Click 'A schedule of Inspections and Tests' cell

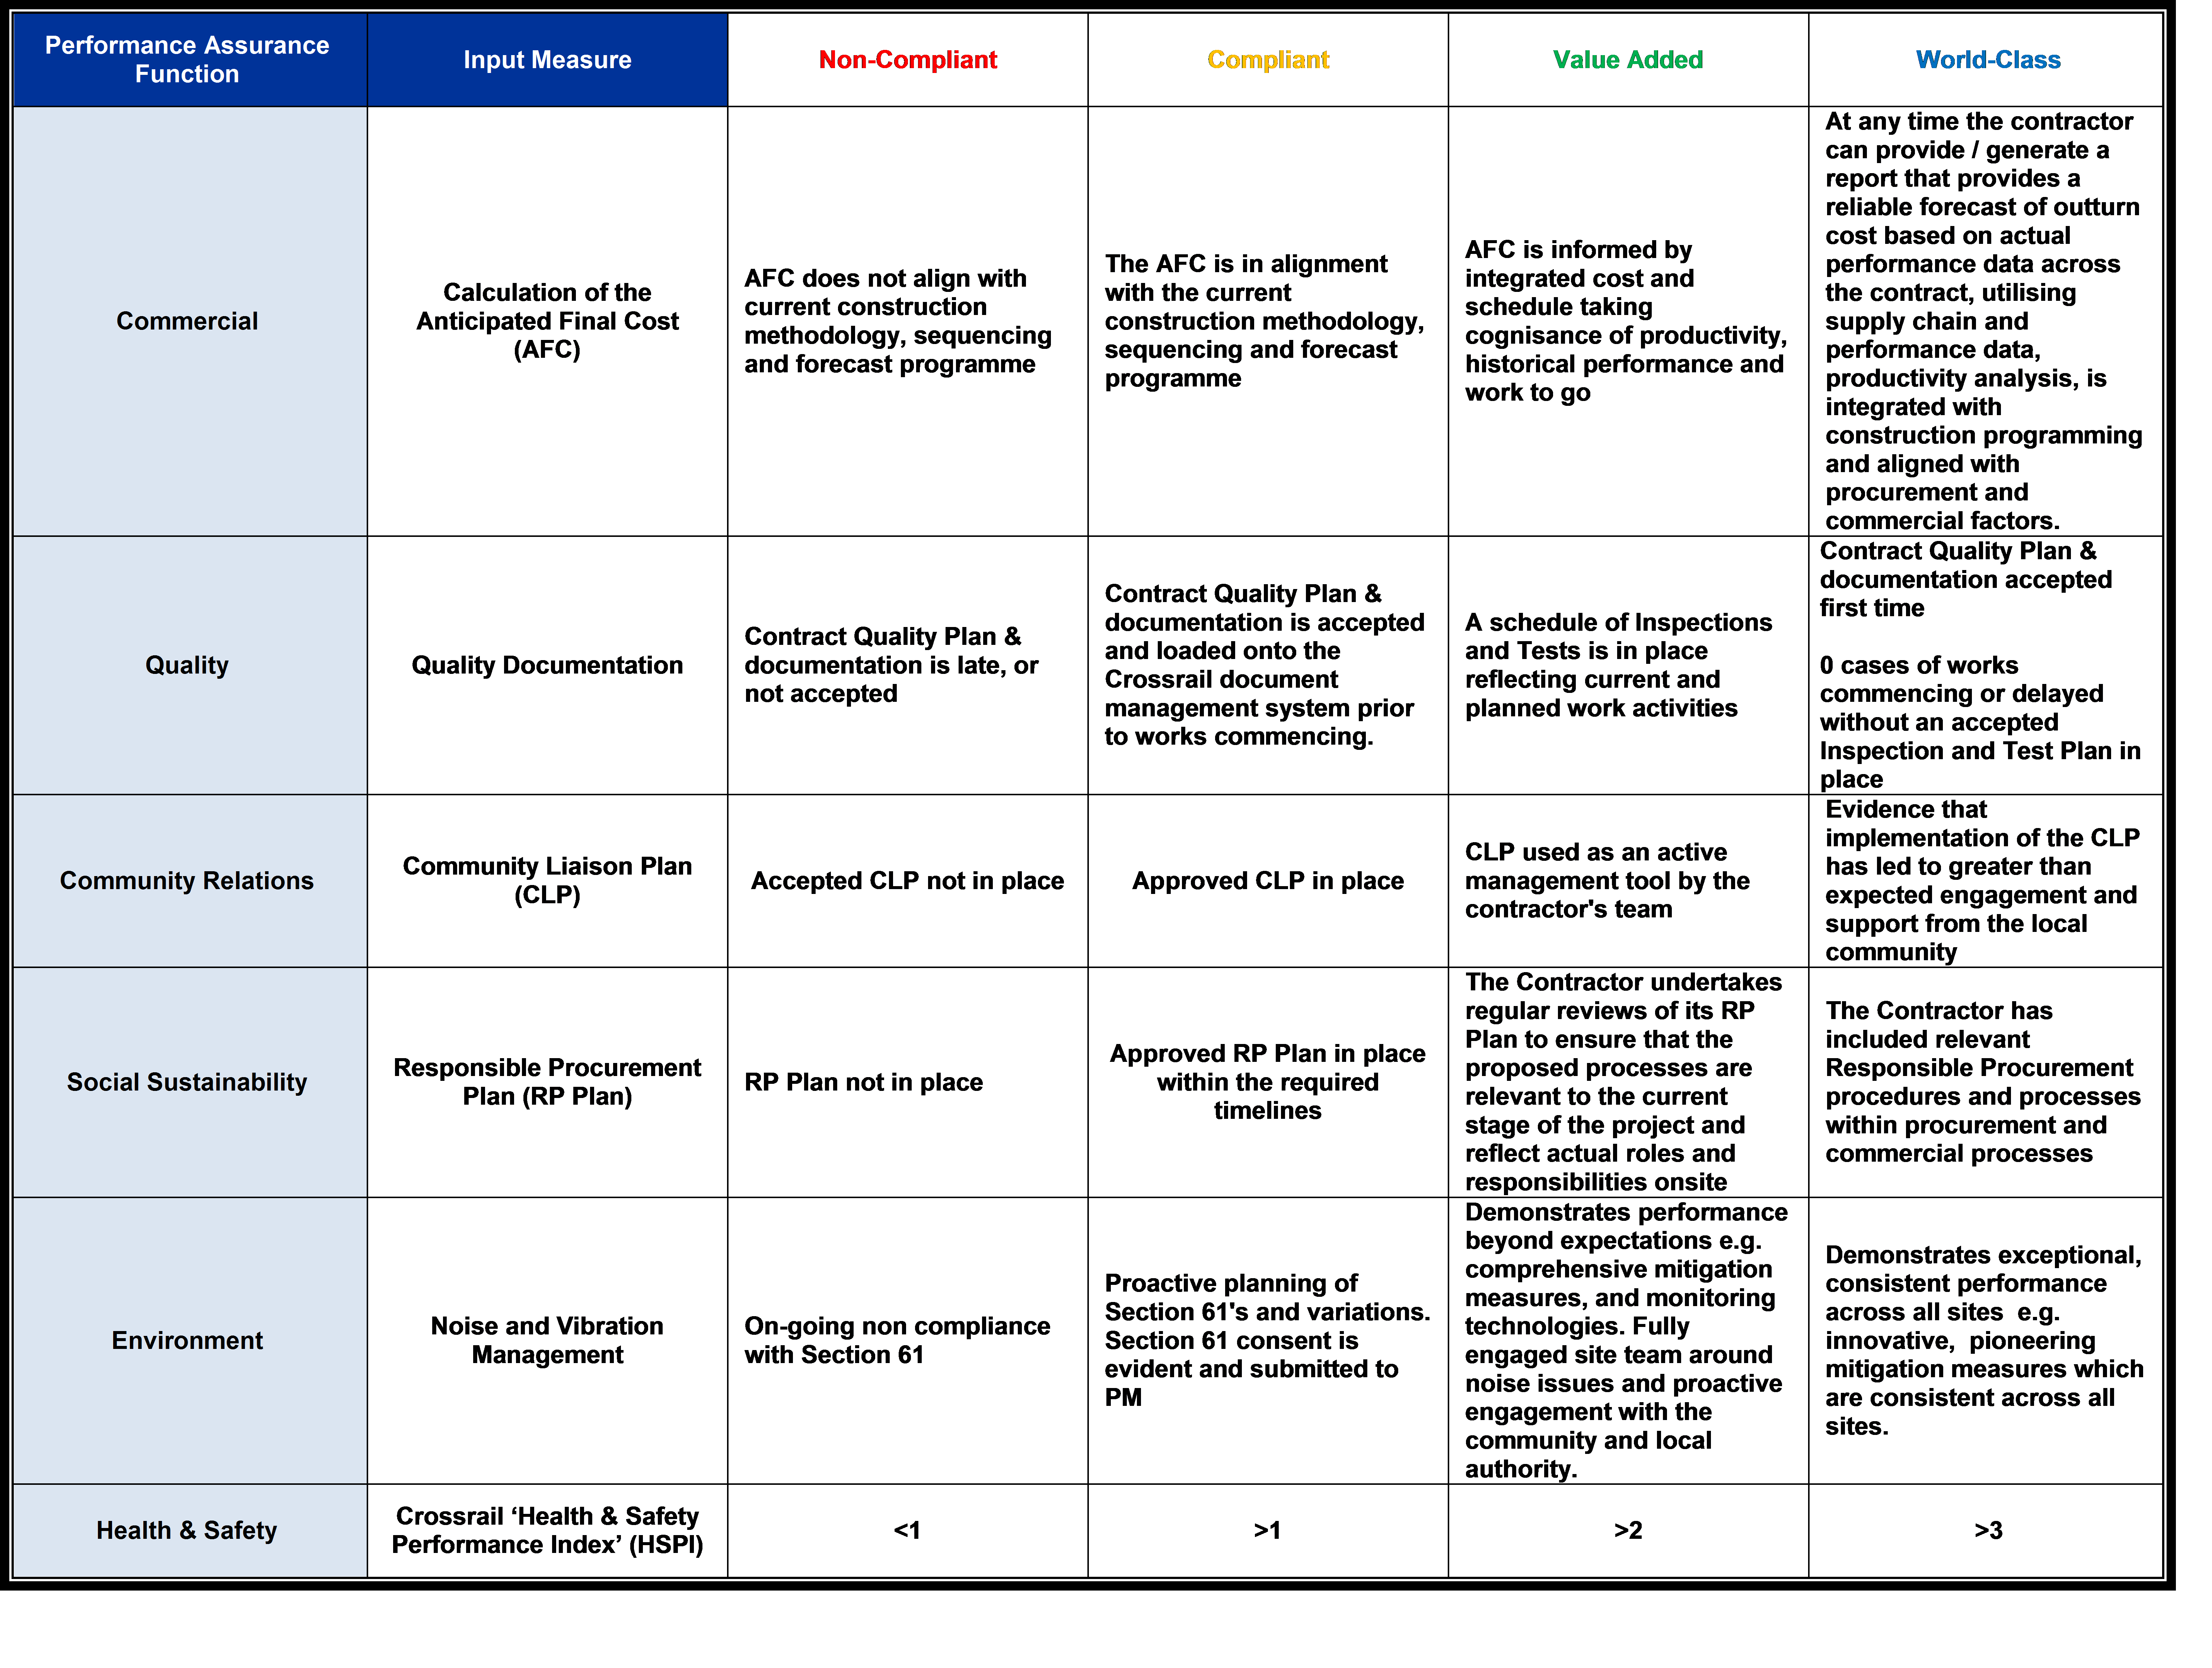click(x=1628, y=665)
